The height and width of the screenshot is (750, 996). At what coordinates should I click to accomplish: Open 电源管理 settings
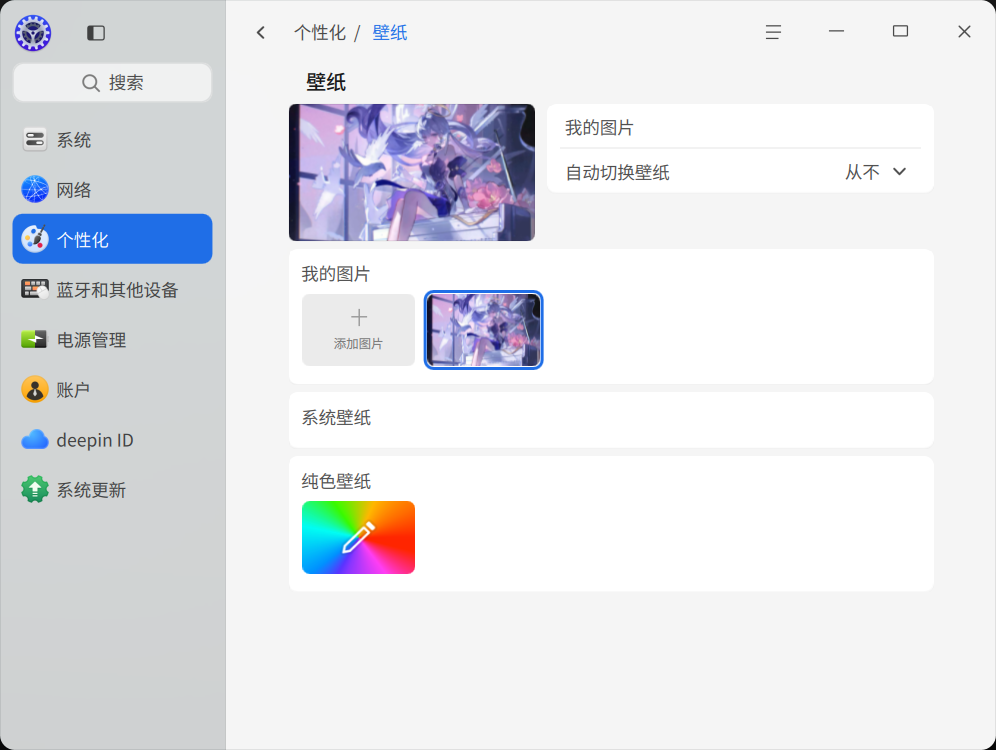point(112,339)
